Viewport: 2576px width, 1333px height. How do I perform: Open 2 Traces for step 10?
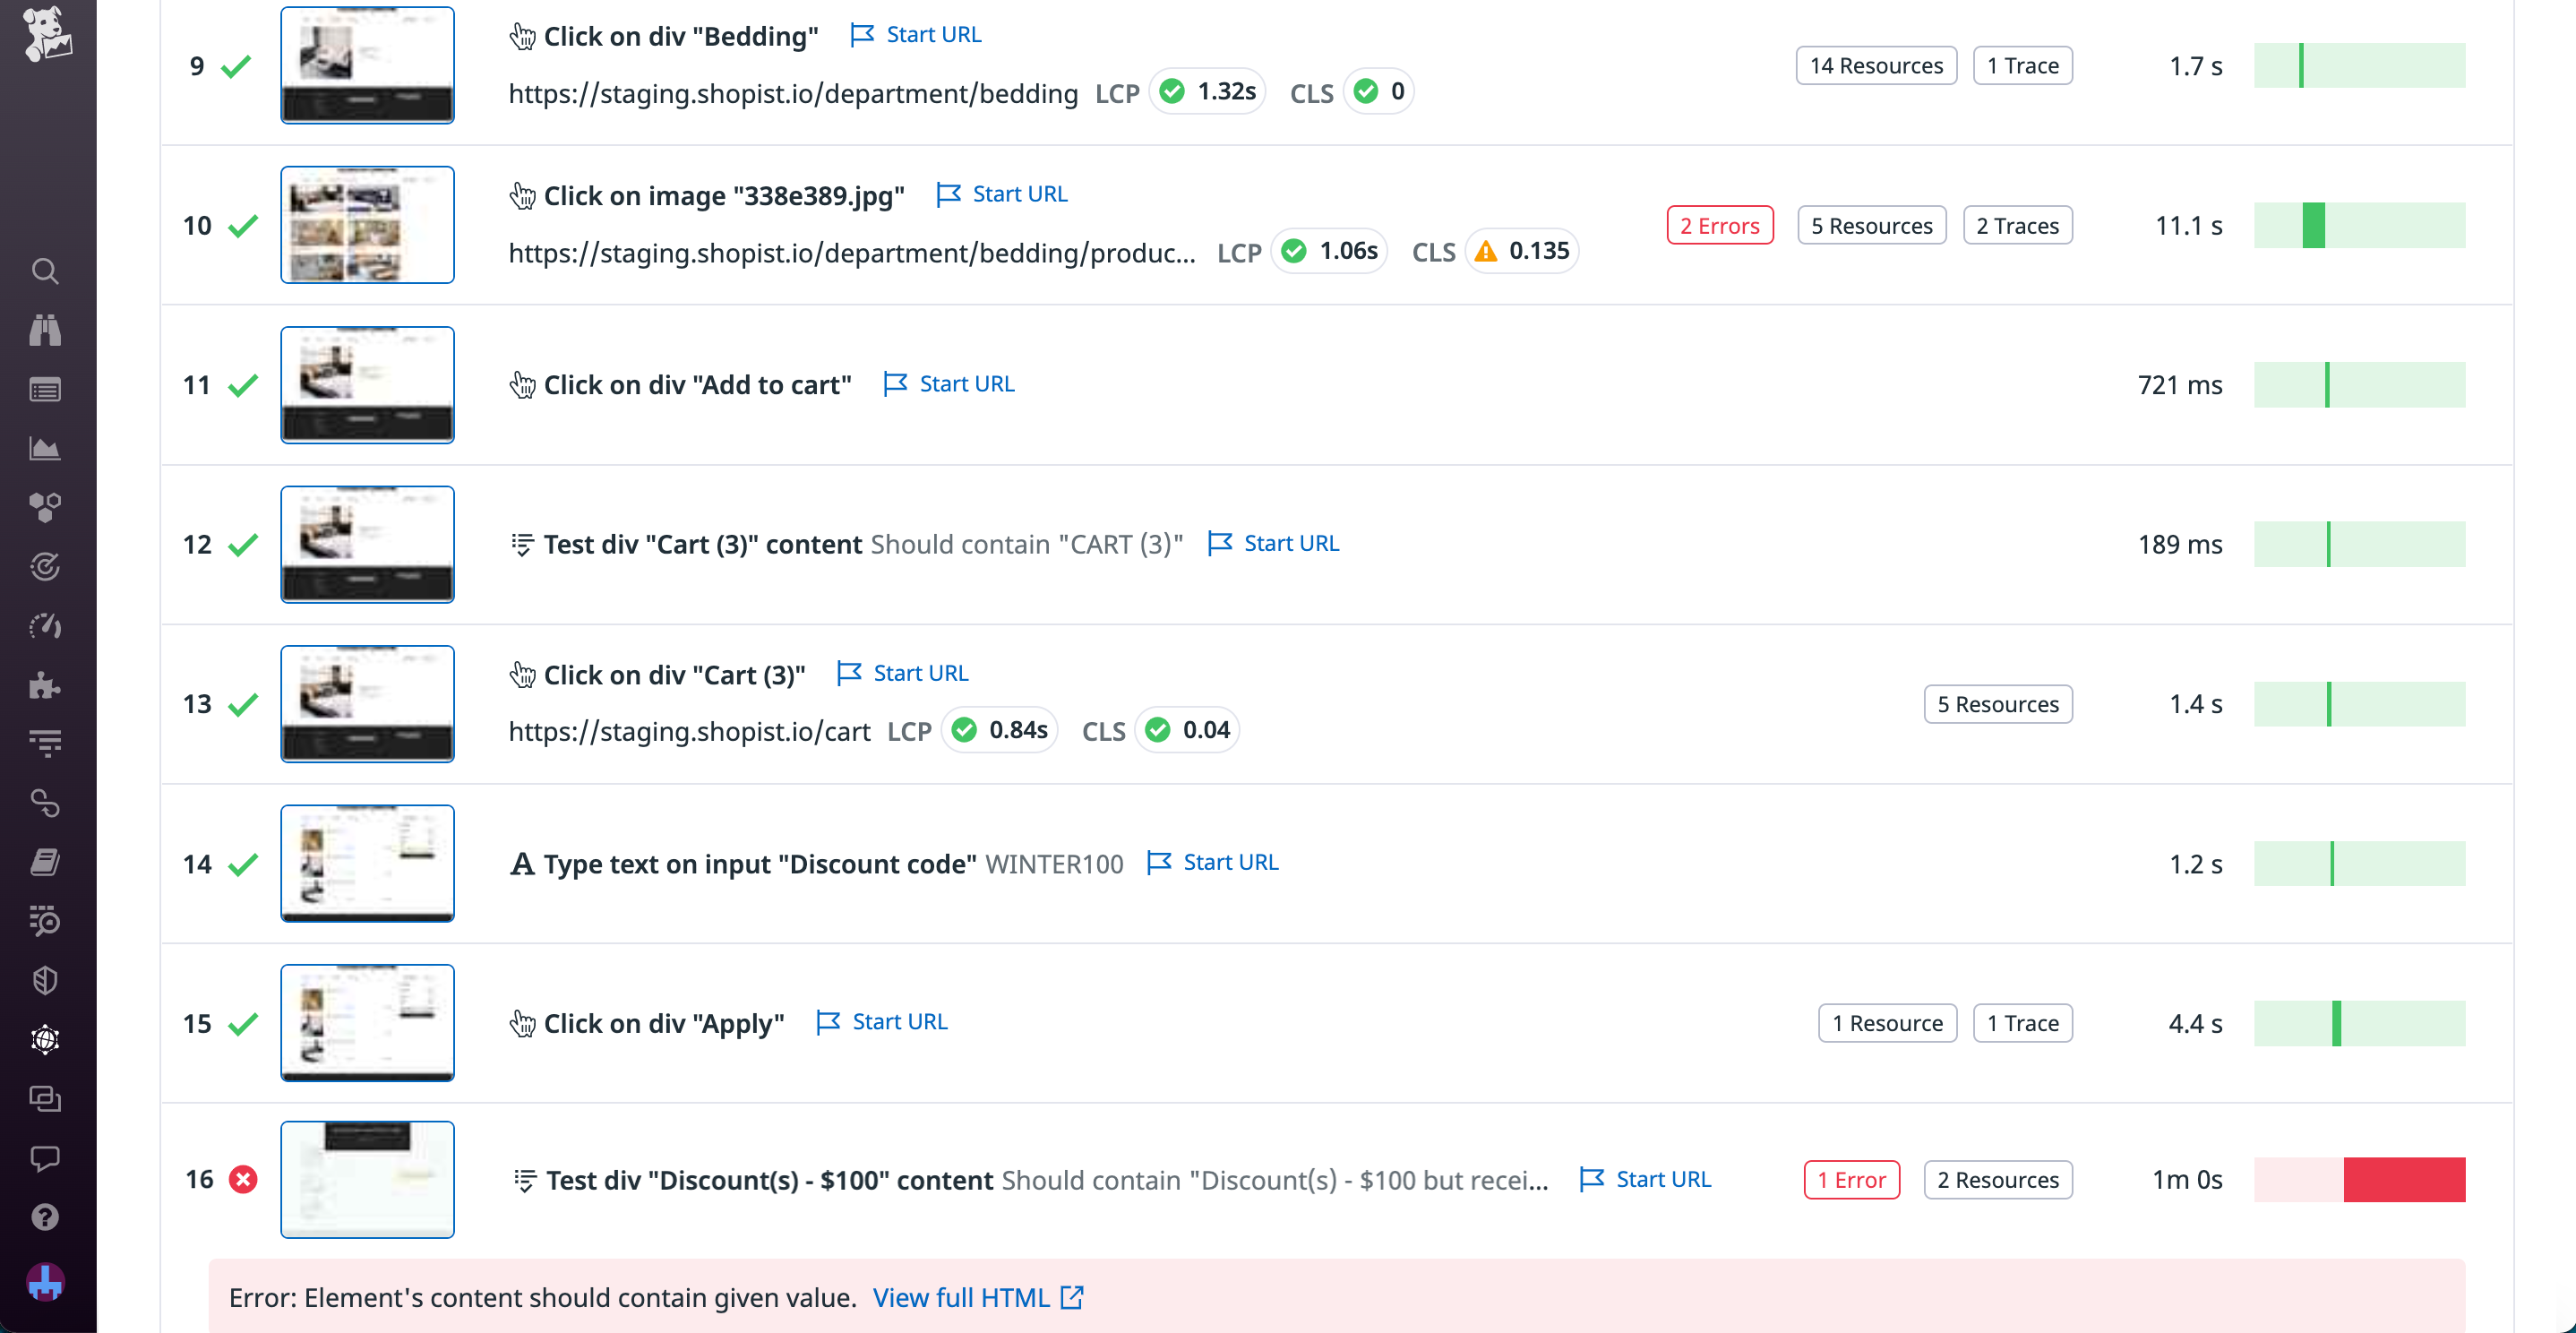pos(2017,225)
